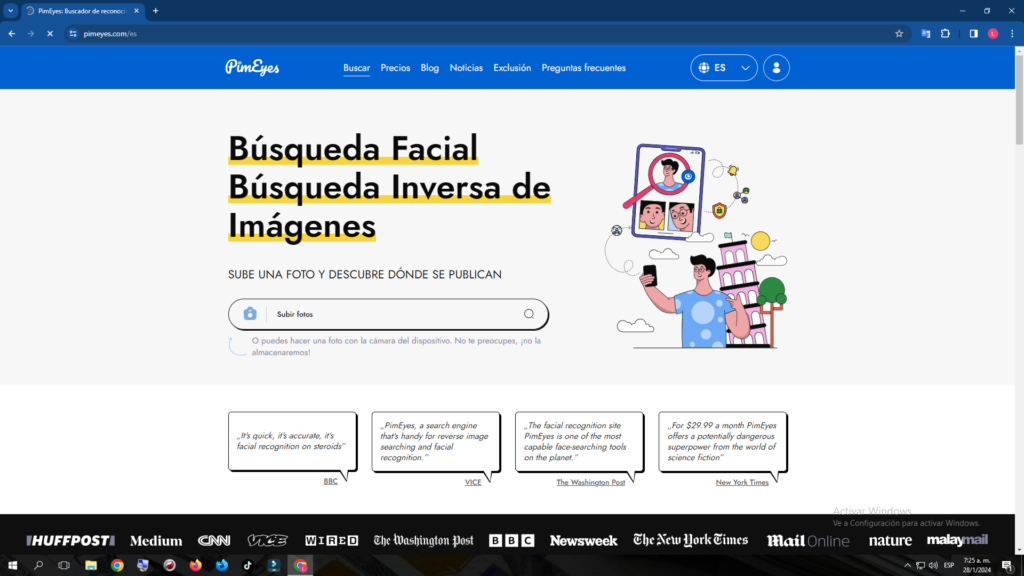This screenshot has width=1024, height=576.
Task: Click the Washington Post quote about face-searching tools
Action: coord(579,441)
